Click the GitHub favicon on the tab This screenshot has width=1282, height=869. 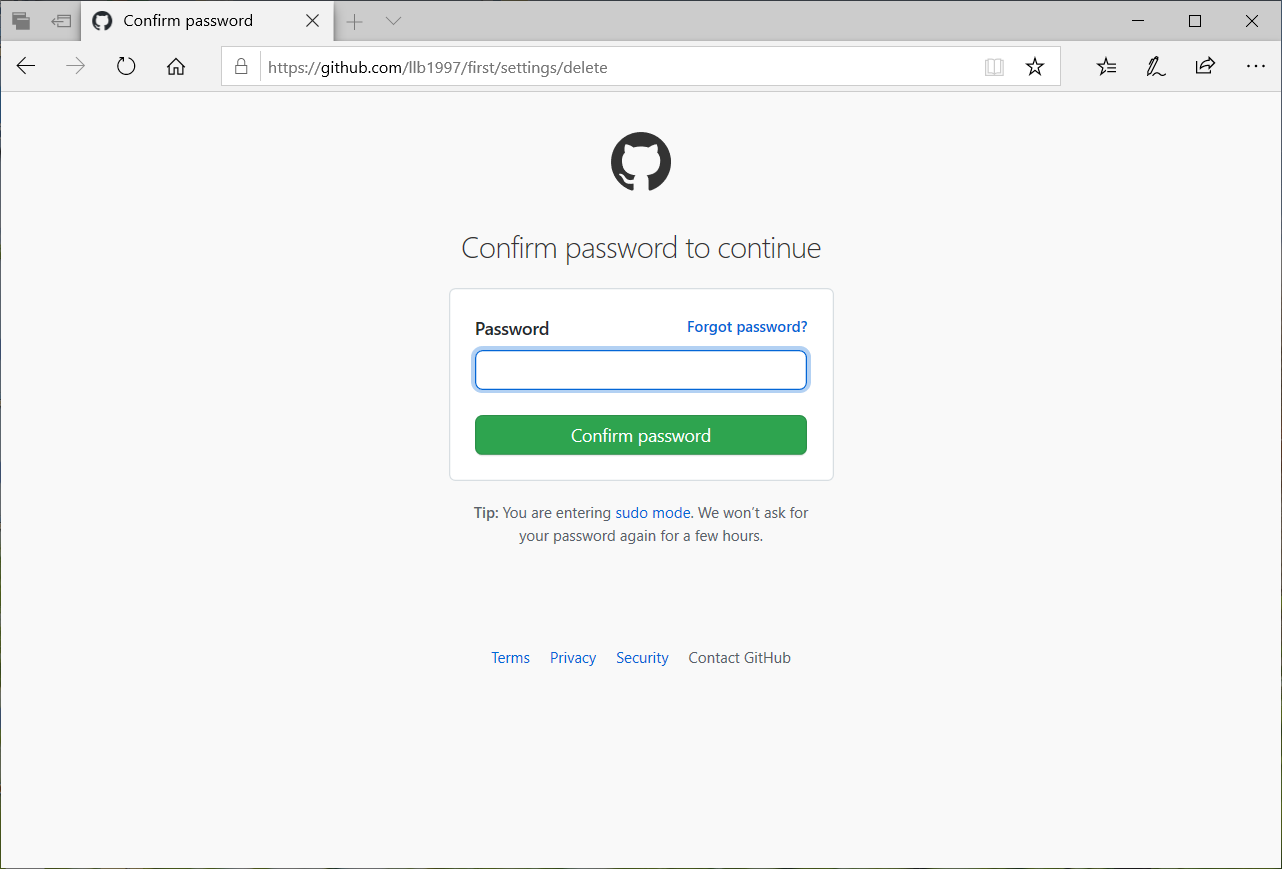[102, 21]
